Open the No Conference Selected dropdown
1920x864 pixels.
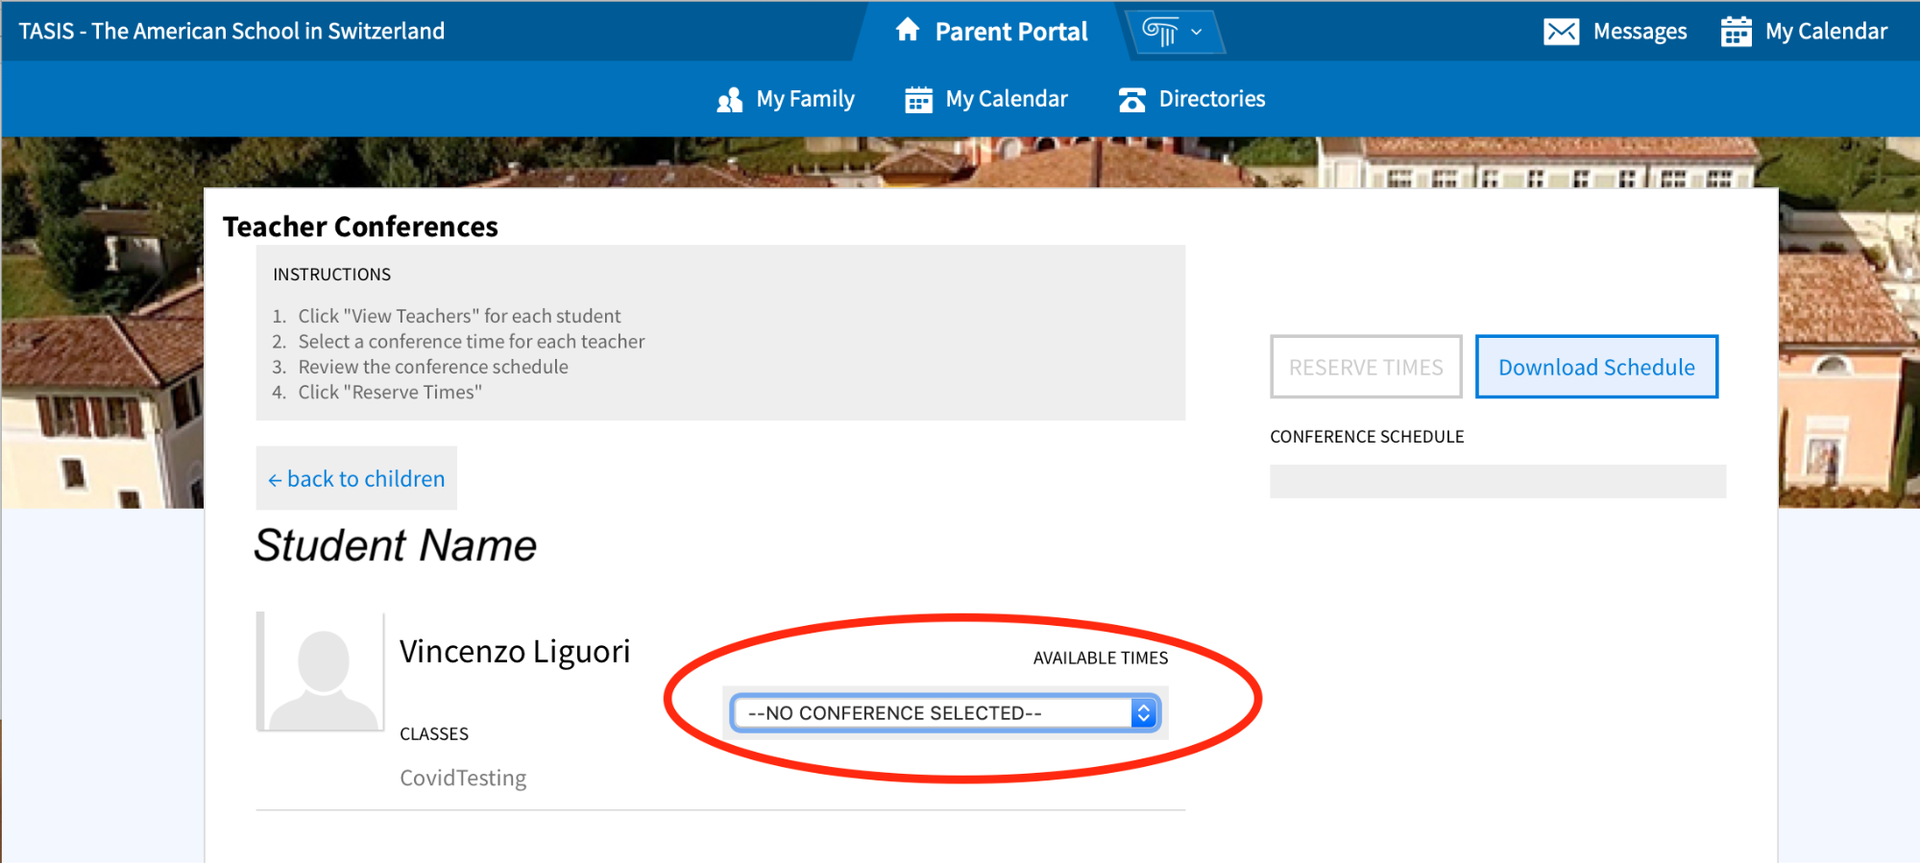945,713
